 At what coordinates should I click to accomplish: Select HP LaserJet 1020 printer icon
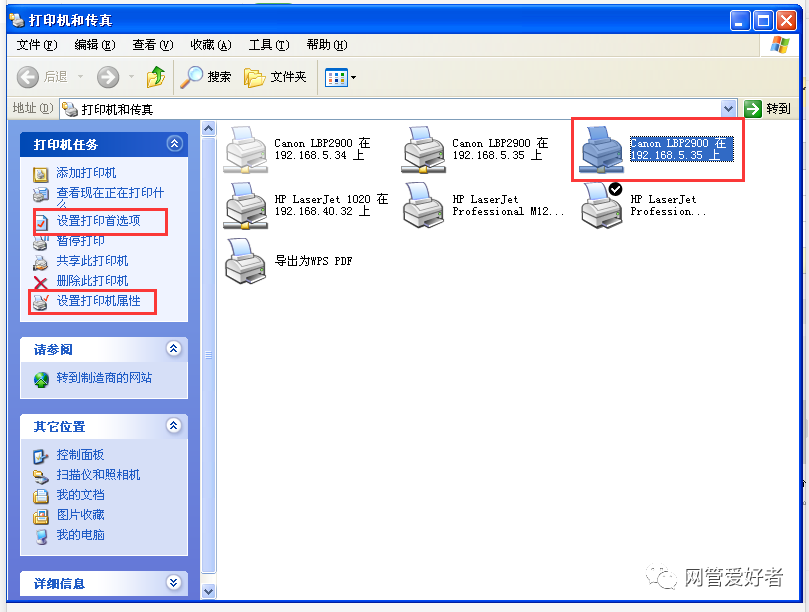(246, 205)
